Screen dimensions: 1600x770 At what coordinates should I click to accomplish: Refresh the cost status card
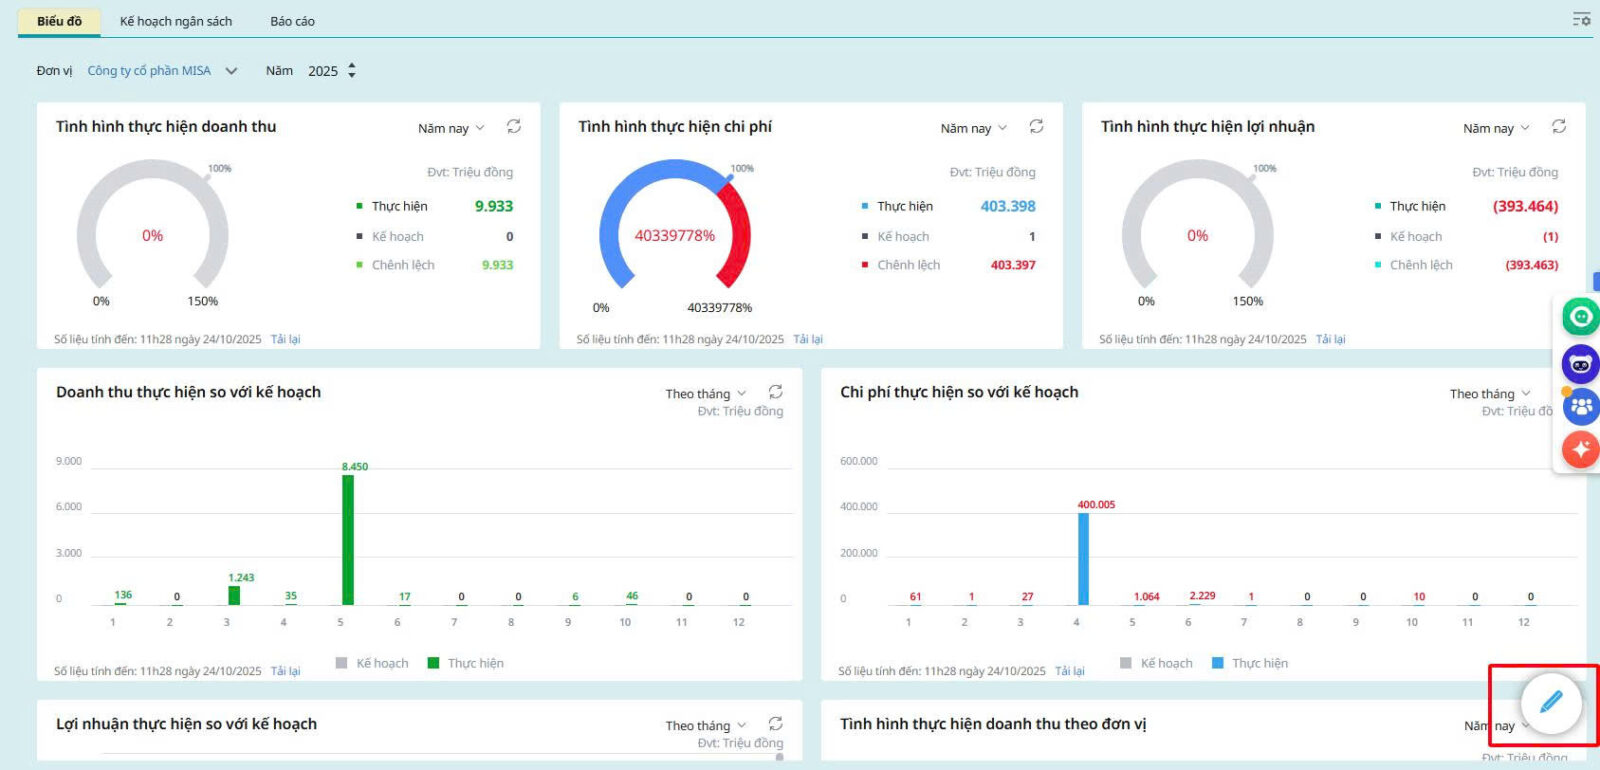(1036, 127)
